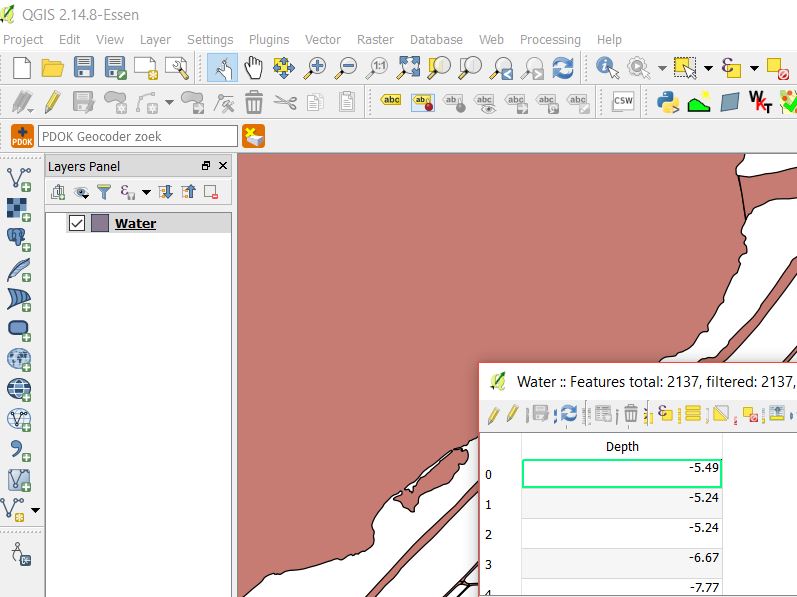Open select by expression dropdown arrow
This screenshot has height=597, width=797.
754,68
